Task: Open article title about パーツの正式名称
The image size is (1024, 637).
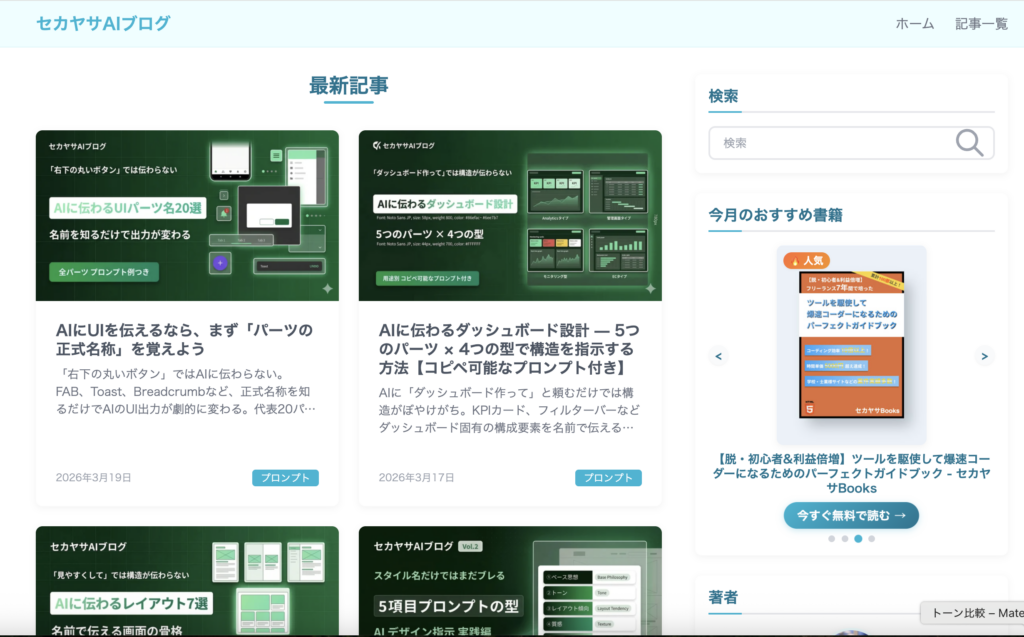Action: click(x=185, y=339)
